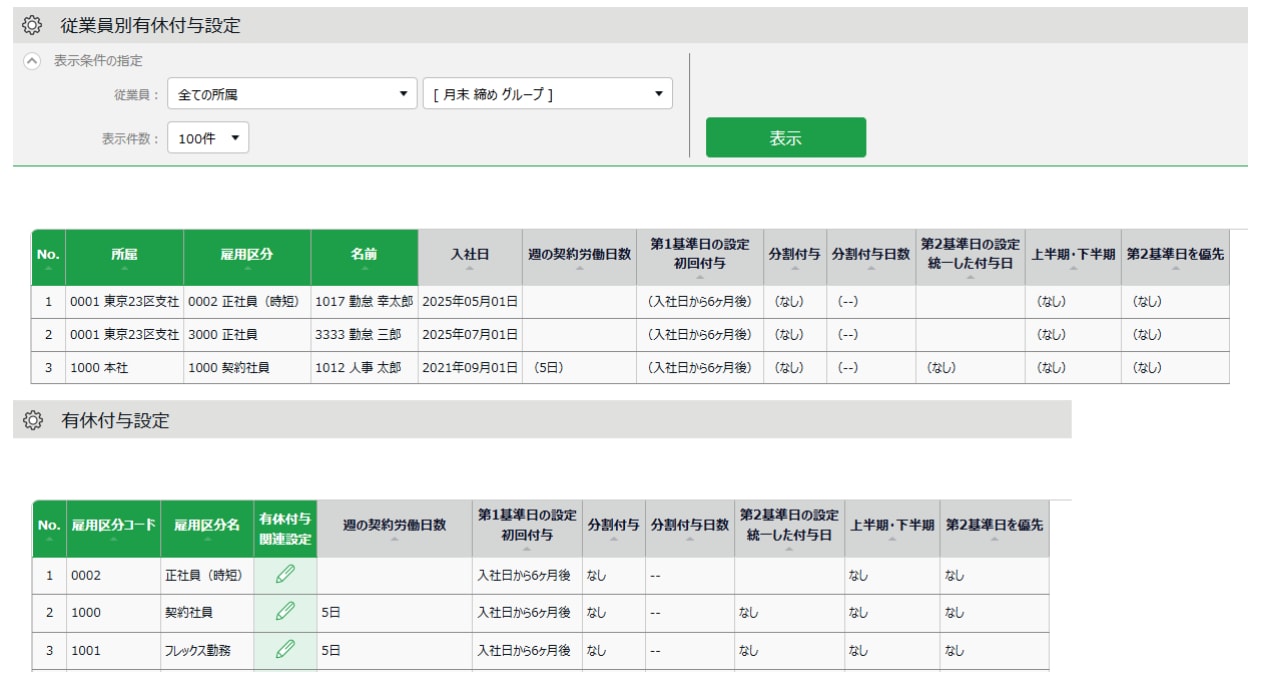Click the green 表示 button
The width and height of the screenshot is (1261, 685).
(x=785, y=138)
